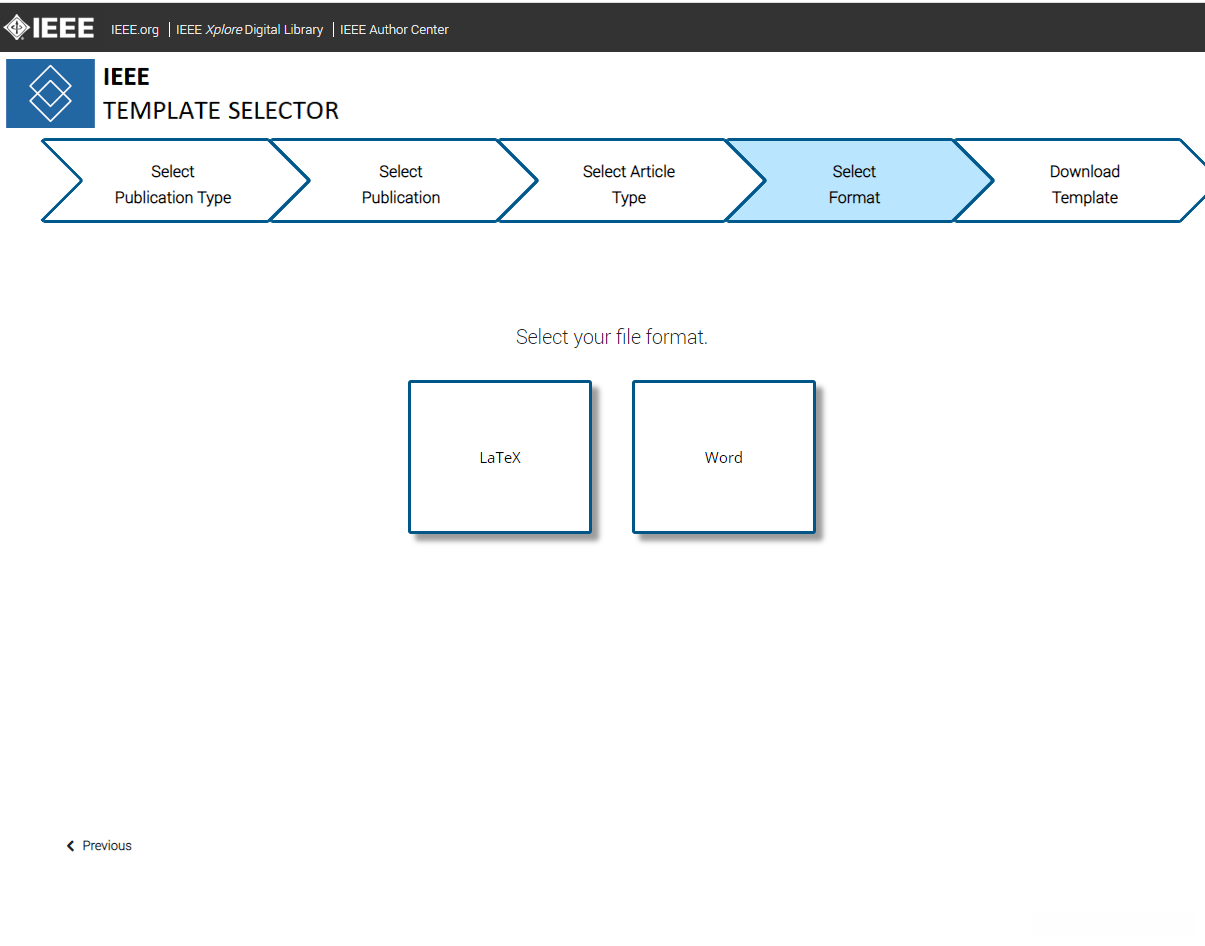Viewport: 1205px width, 946px height.
Task: Click the IEEE logo in the top bar
Action: [x=50, y=28]
